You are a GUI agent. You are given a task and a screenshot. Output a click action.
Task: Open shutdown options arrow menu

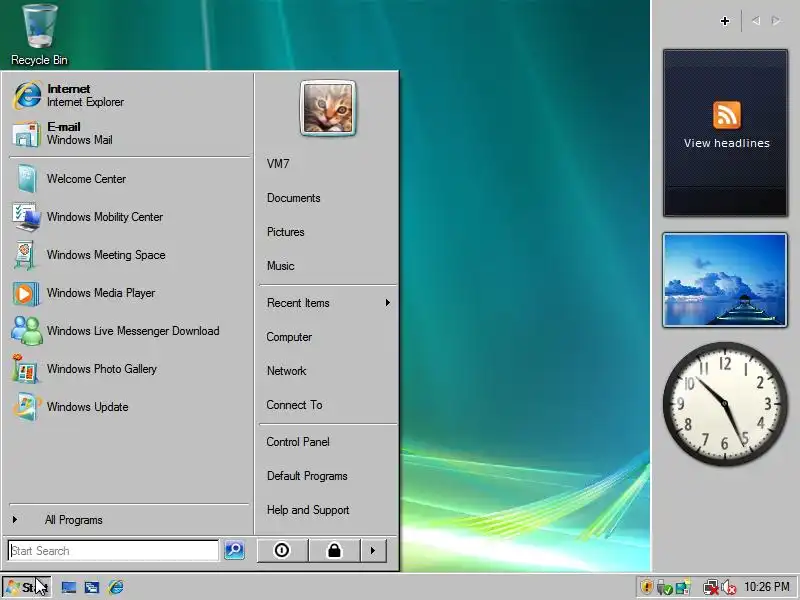[373, 551]
